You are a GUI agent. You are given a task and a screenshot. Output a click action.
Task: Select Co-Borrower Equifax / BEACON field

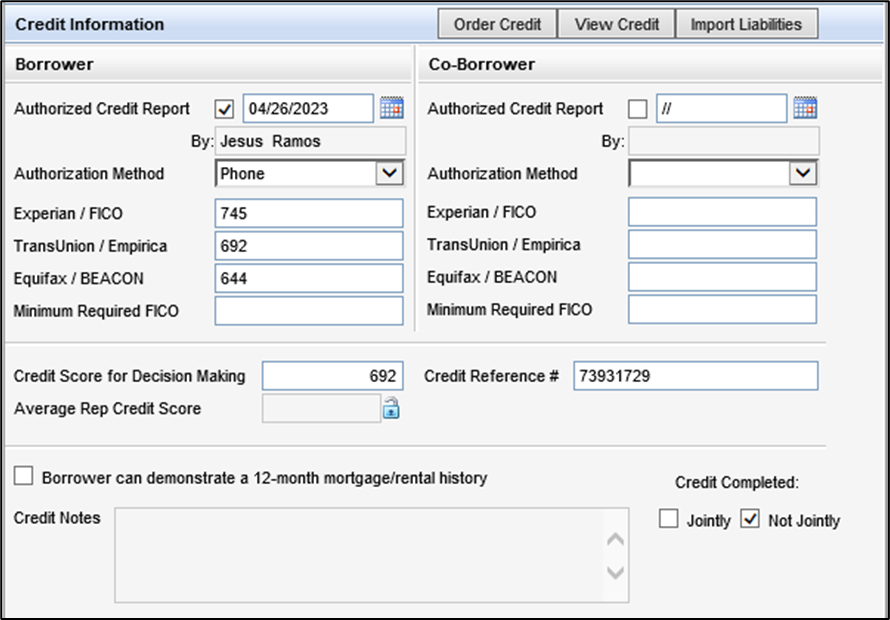(x=722, y=277)
